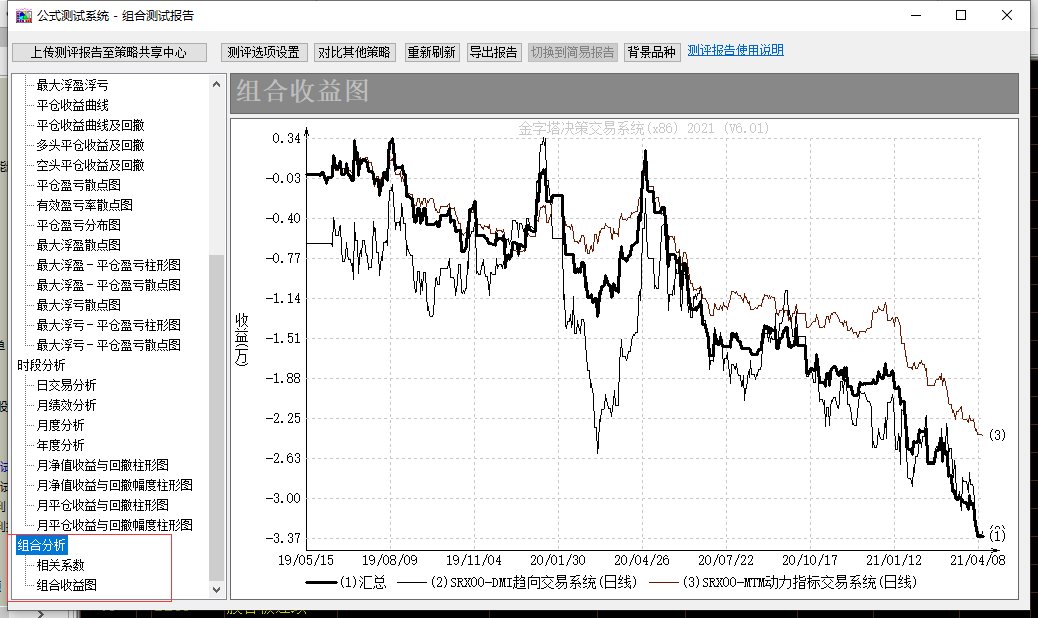Click the 0.34 value on the y-axis
1038x618 pixels.
[287, 138]
